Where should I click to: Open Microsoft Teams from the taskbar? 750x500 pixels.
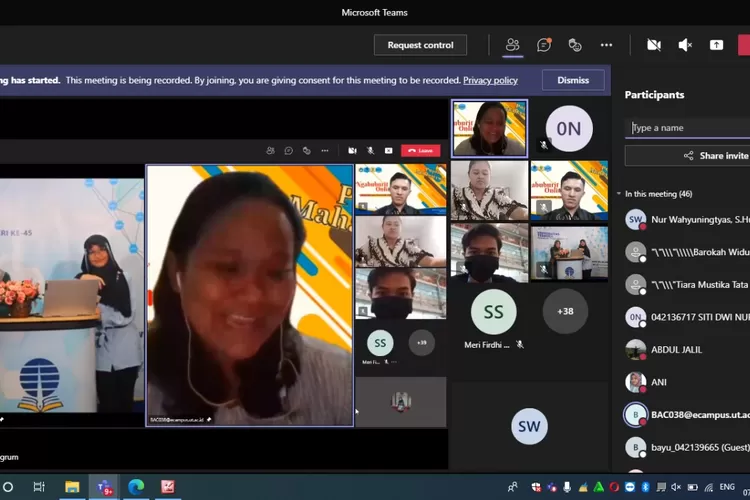point(104,487)
